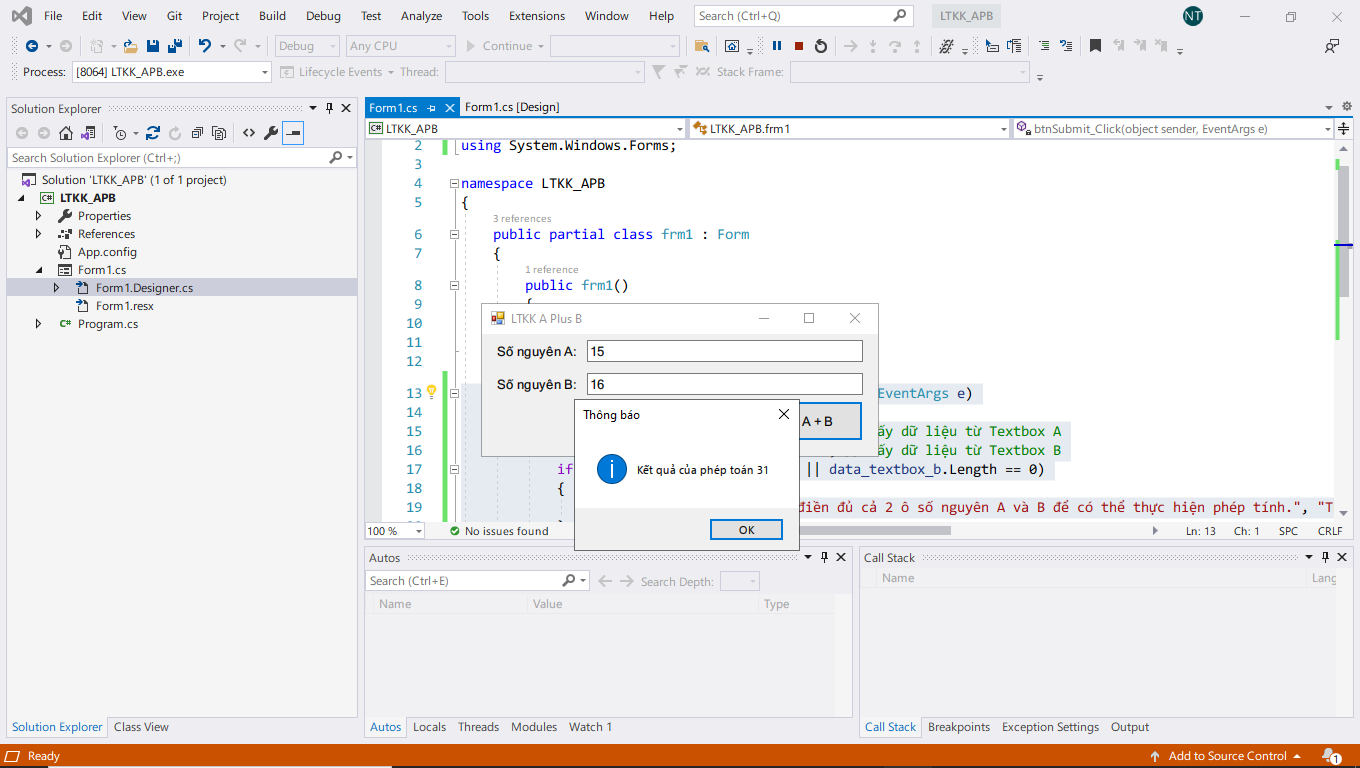The width and height of the screenshot is (1360, 768).
Task: Click Add to Source Control
Action: coord(1227,756)
